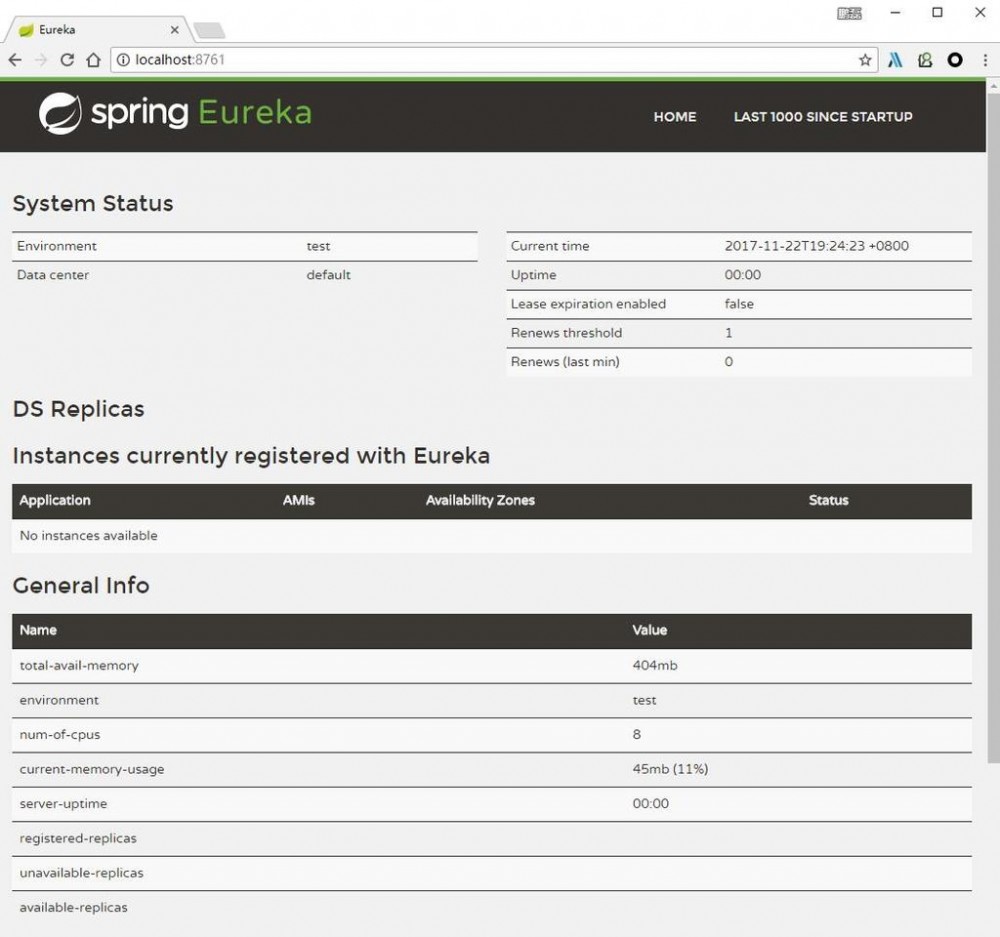1000x937 pixels.
Task: Click the 'No instances available' row
Action: [492, 536]
